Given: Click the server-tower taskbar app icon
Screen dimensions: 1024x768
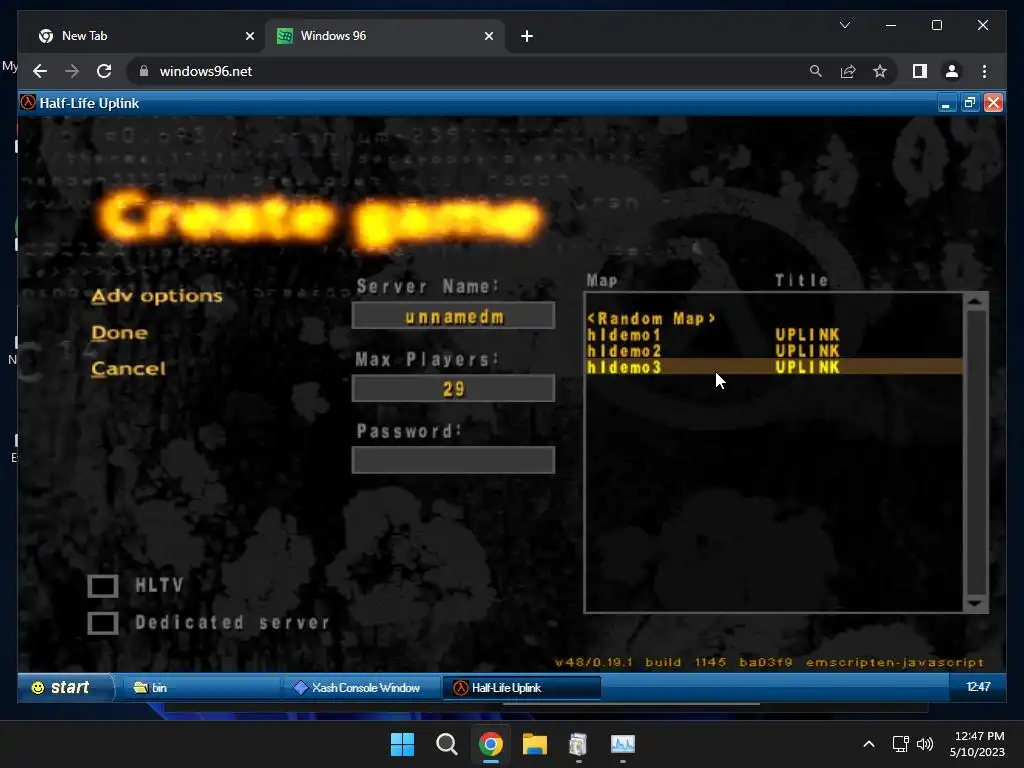Looking at the screenshot, I should coord(579,744).
